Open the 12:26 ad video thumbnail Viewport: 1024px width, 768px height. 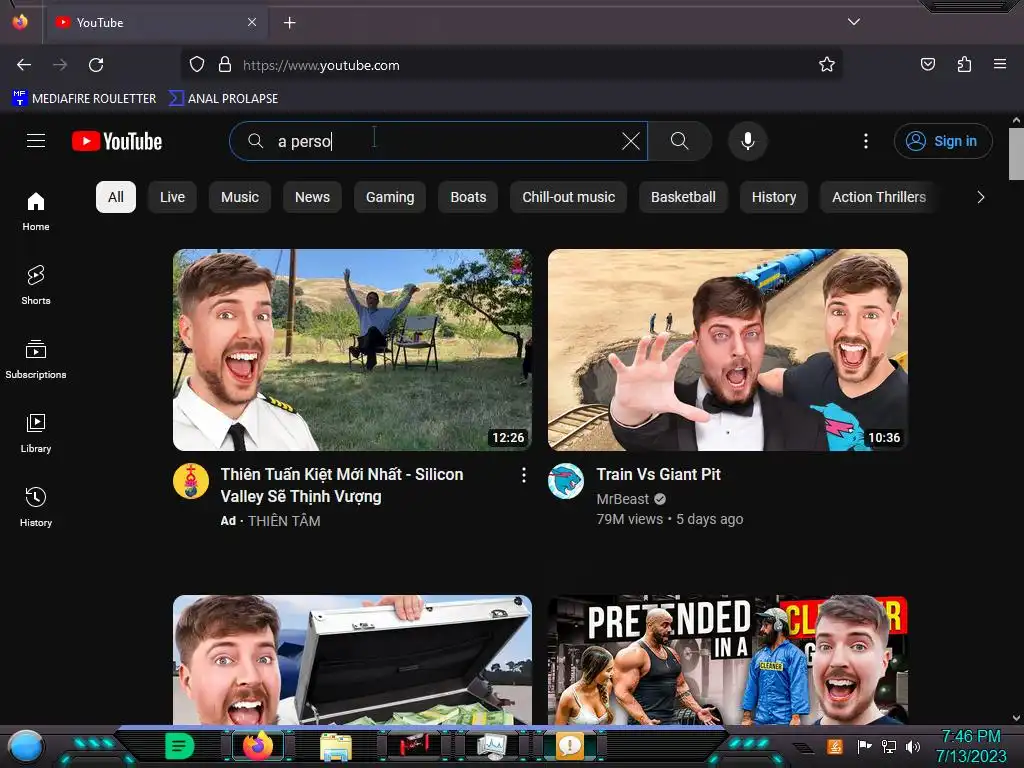[353, 350]
